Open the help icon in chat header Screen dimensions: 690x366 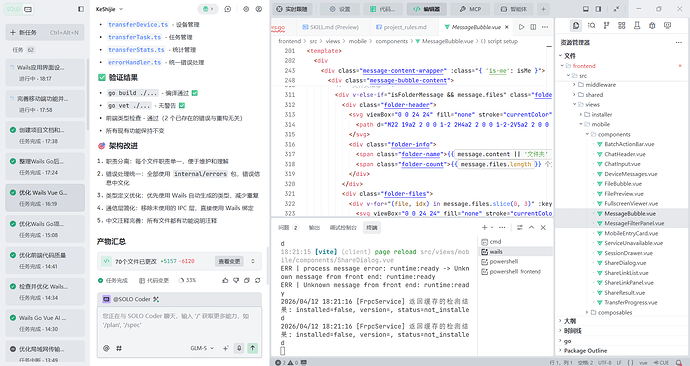[259, 9]
